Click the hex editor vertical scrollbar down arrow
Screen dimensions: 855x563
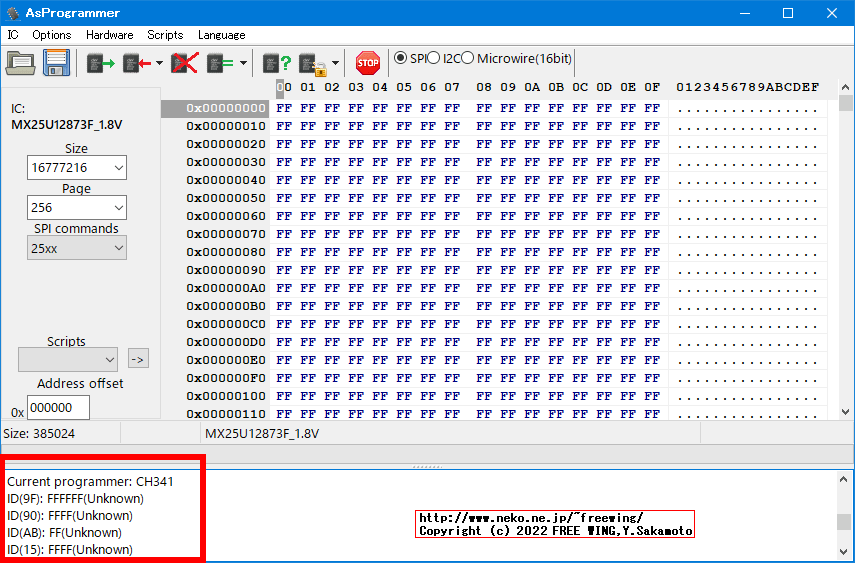point(846,412)
